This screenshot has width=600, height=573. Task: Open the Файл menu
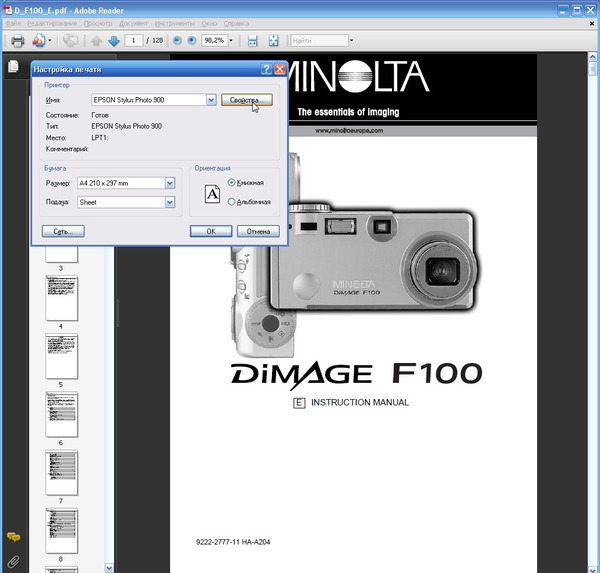point(13,23)
